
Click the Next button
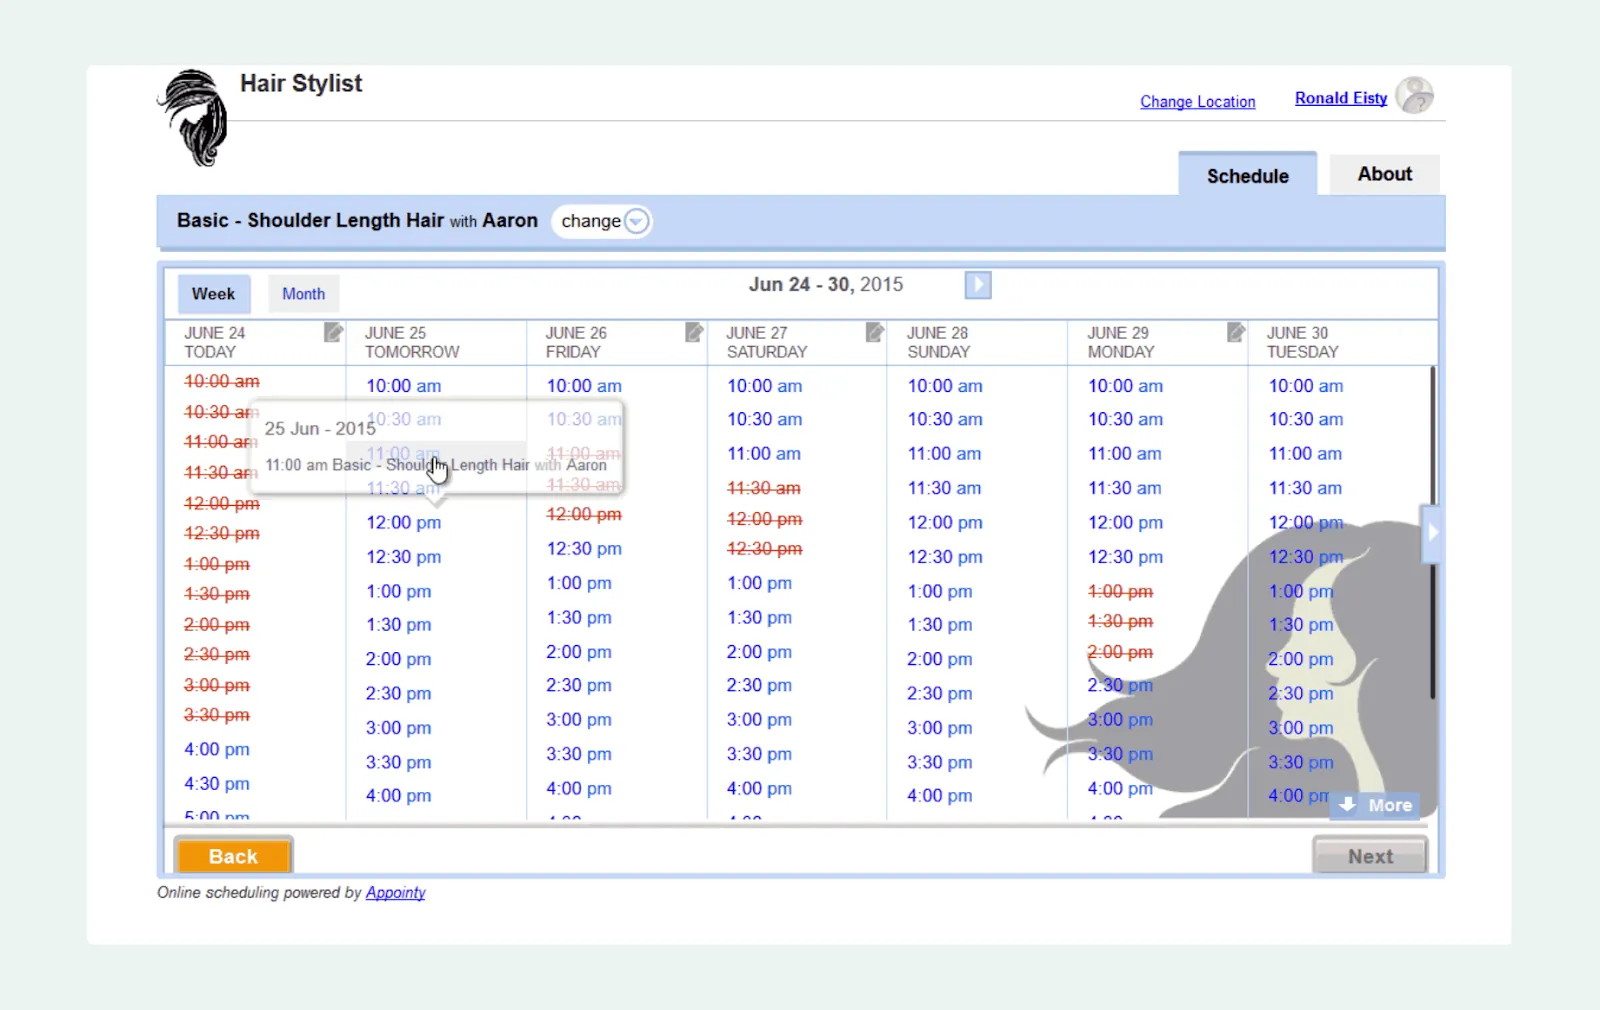pyautogui.click(x=1369, y=855)
